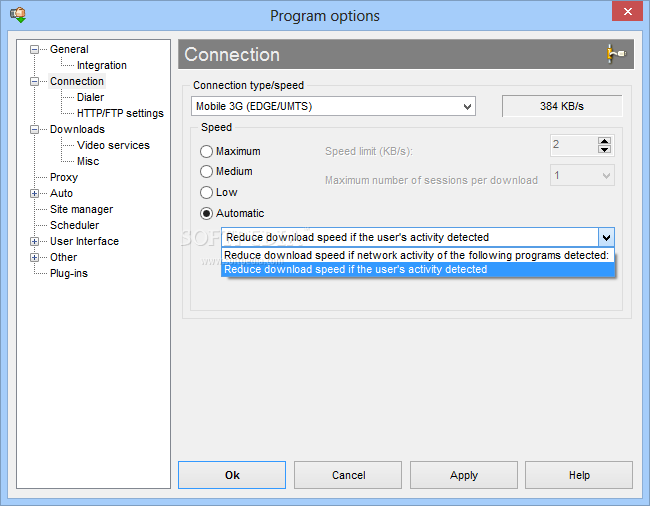Collapse the Downloads tree node
The image size is (650, 506).
(34, 129)
